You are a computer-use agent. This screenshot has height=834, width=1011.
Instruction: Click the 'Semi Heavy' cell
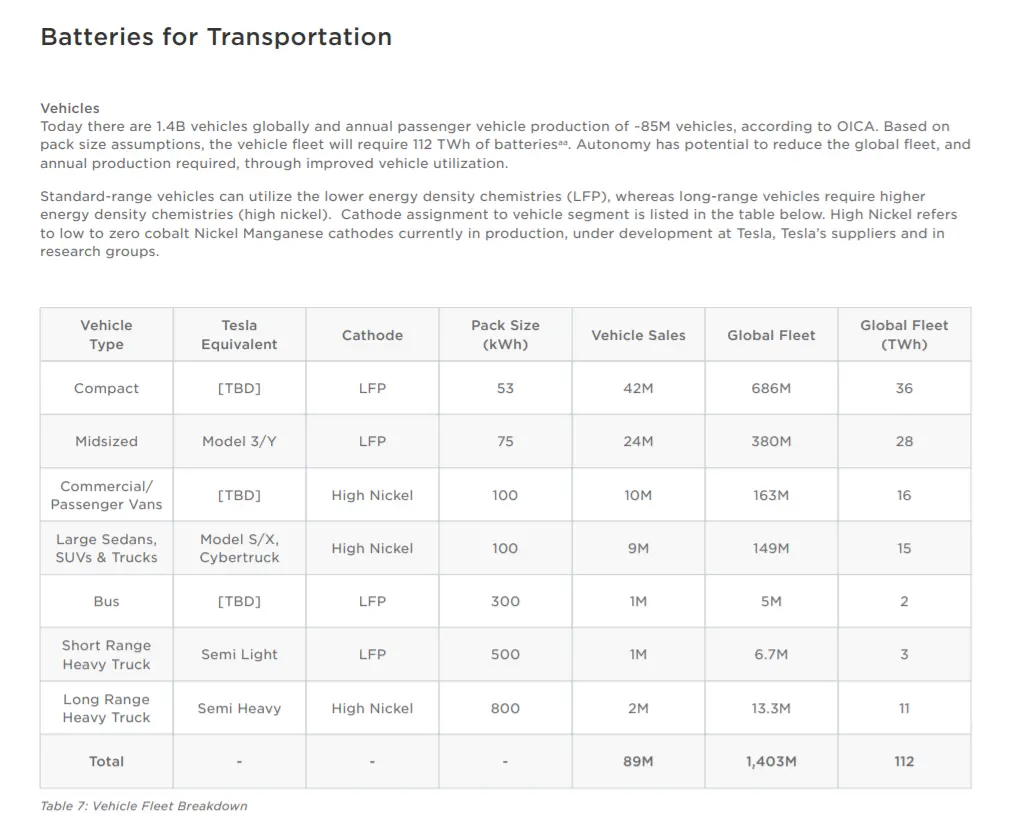(x=239, y=709)
